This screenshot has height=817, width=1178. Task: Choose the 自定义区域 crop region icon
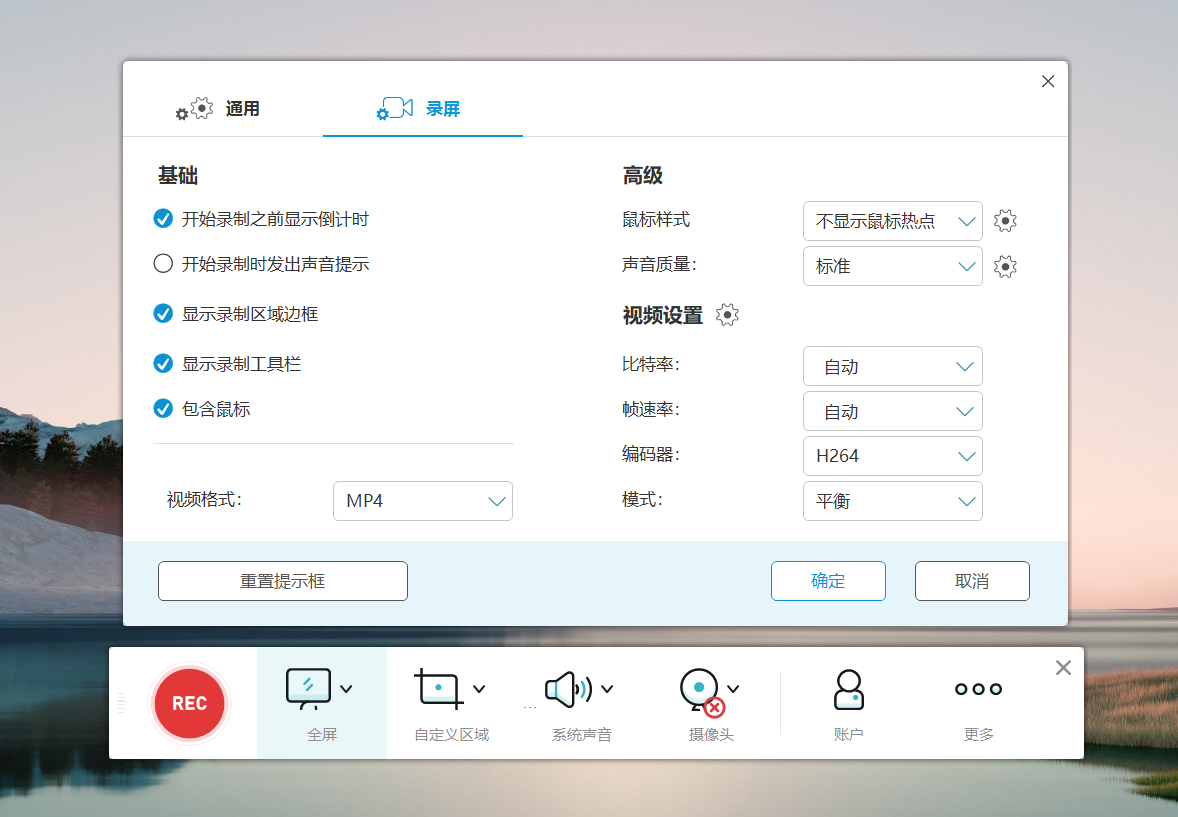438,688
